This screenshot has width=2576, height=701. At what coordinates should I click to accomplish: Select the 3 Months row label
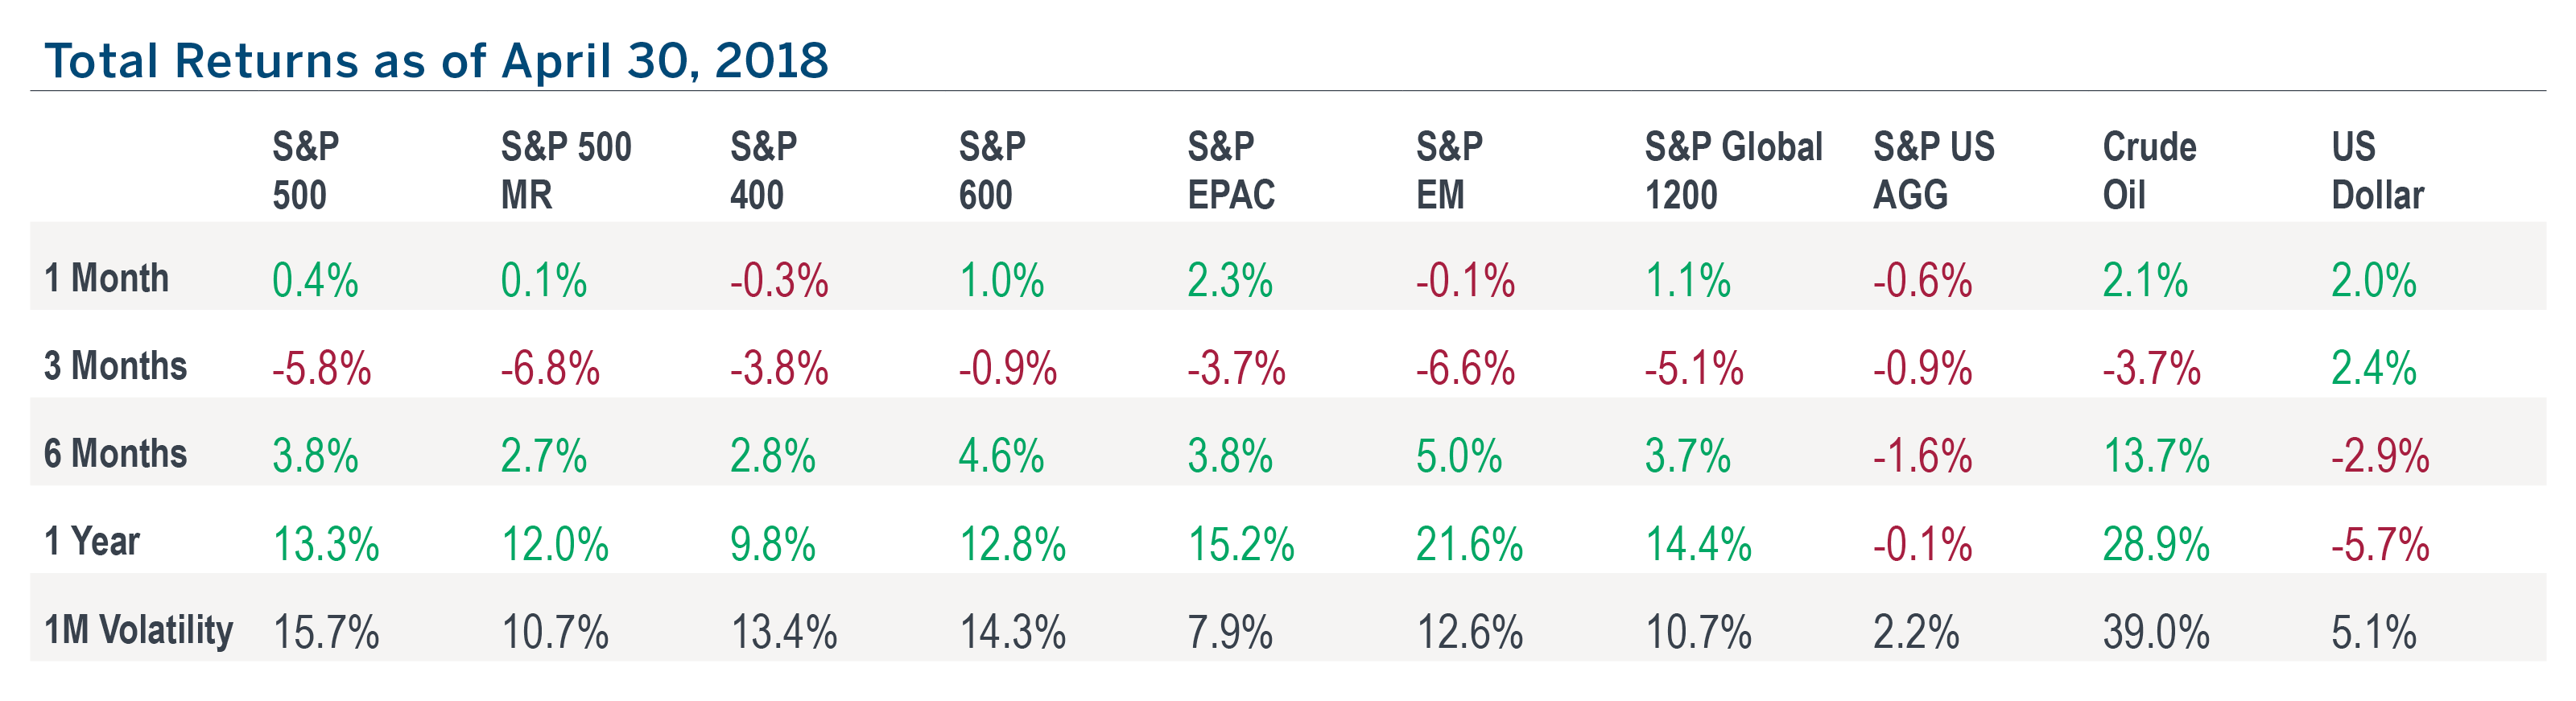[115, 366]
